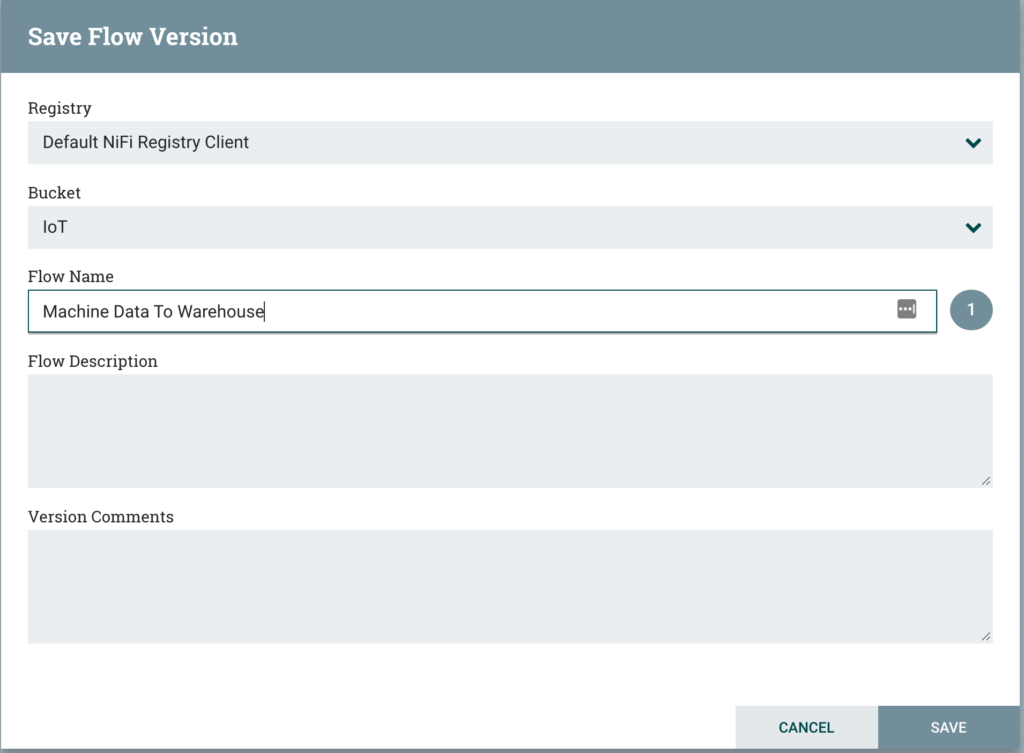This screenshot has height=753, width=1024.
Task: Click the resize handle of Flow Description
Action: click(984, 482)
